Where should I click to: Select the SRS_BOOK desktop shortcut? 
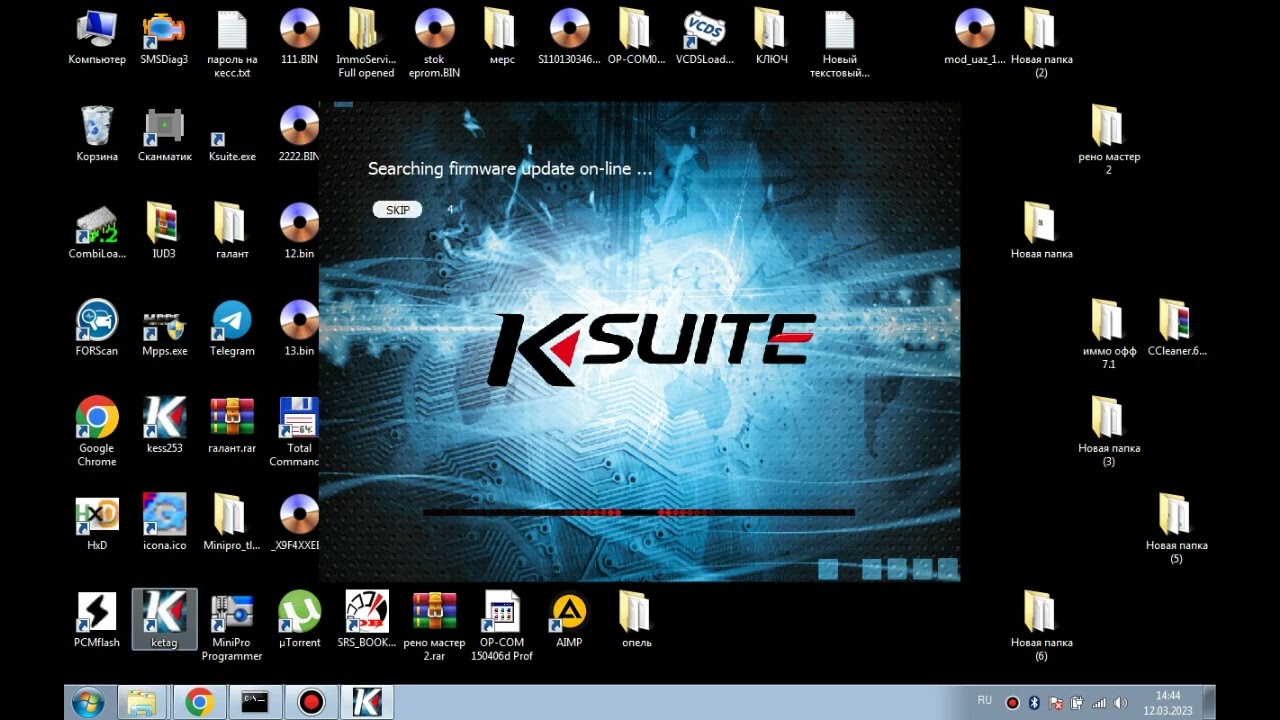367,619
